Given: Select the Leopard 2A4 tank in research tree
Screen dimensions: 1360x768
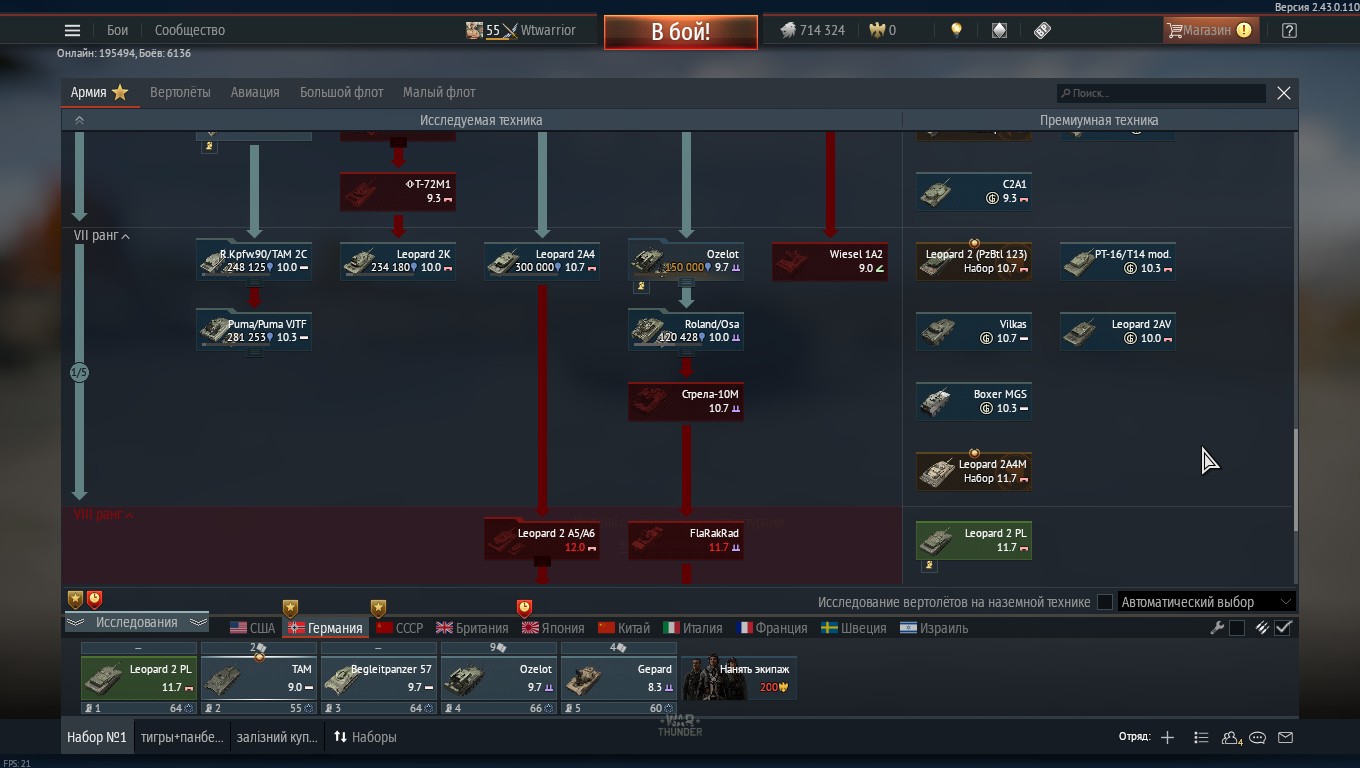Looking at the screenshot, I should click(x=542, y=261).
